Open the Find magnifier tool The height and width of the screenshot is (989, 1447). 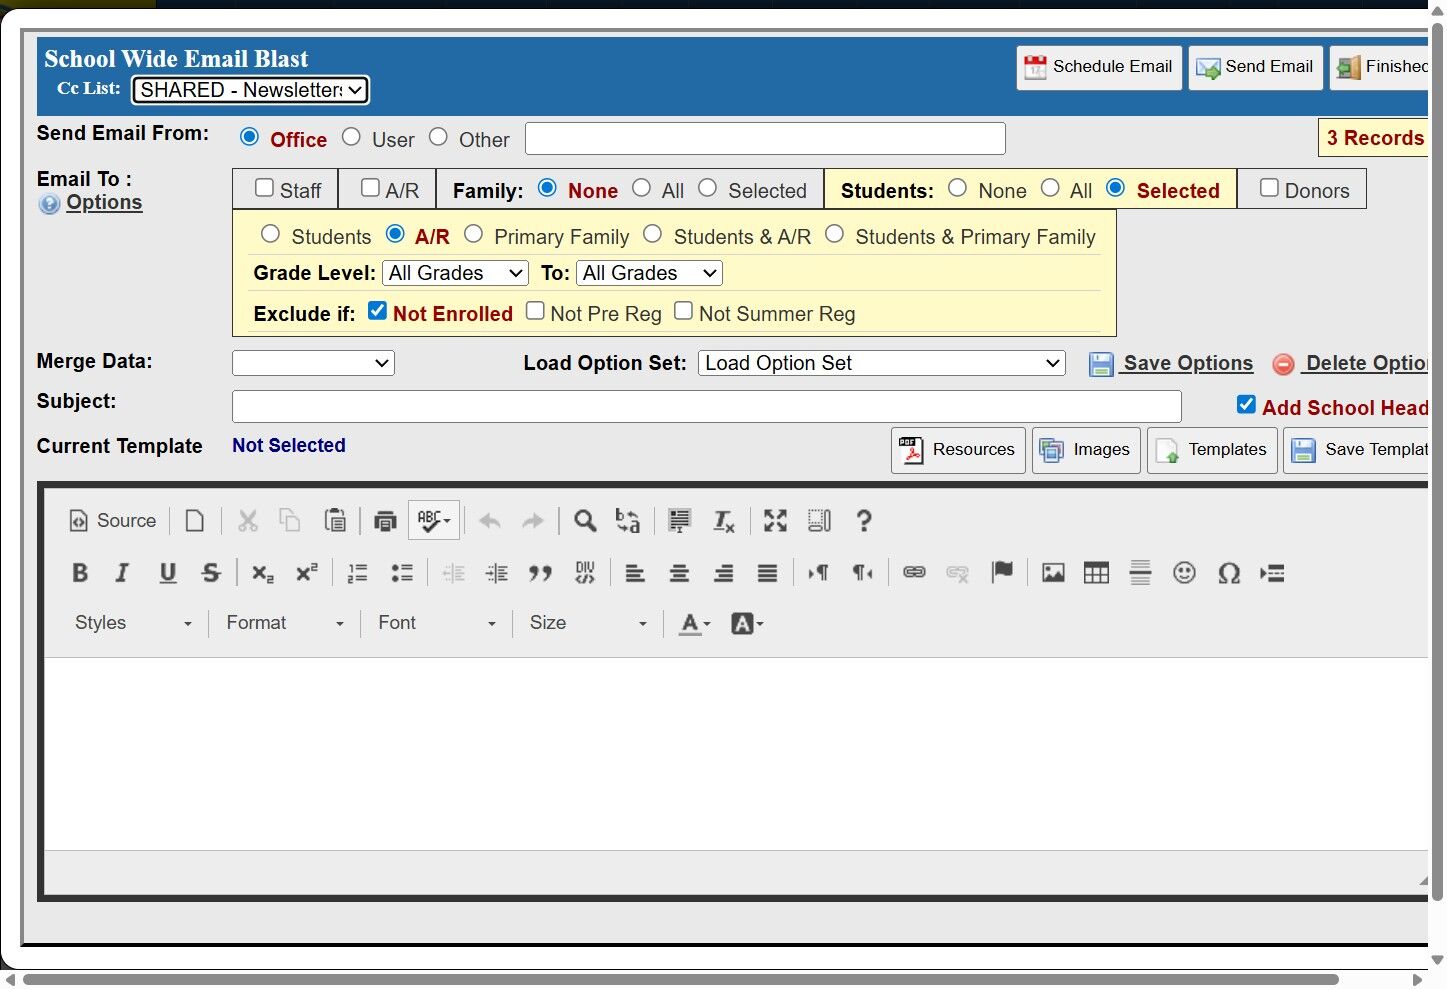point(585,521)
